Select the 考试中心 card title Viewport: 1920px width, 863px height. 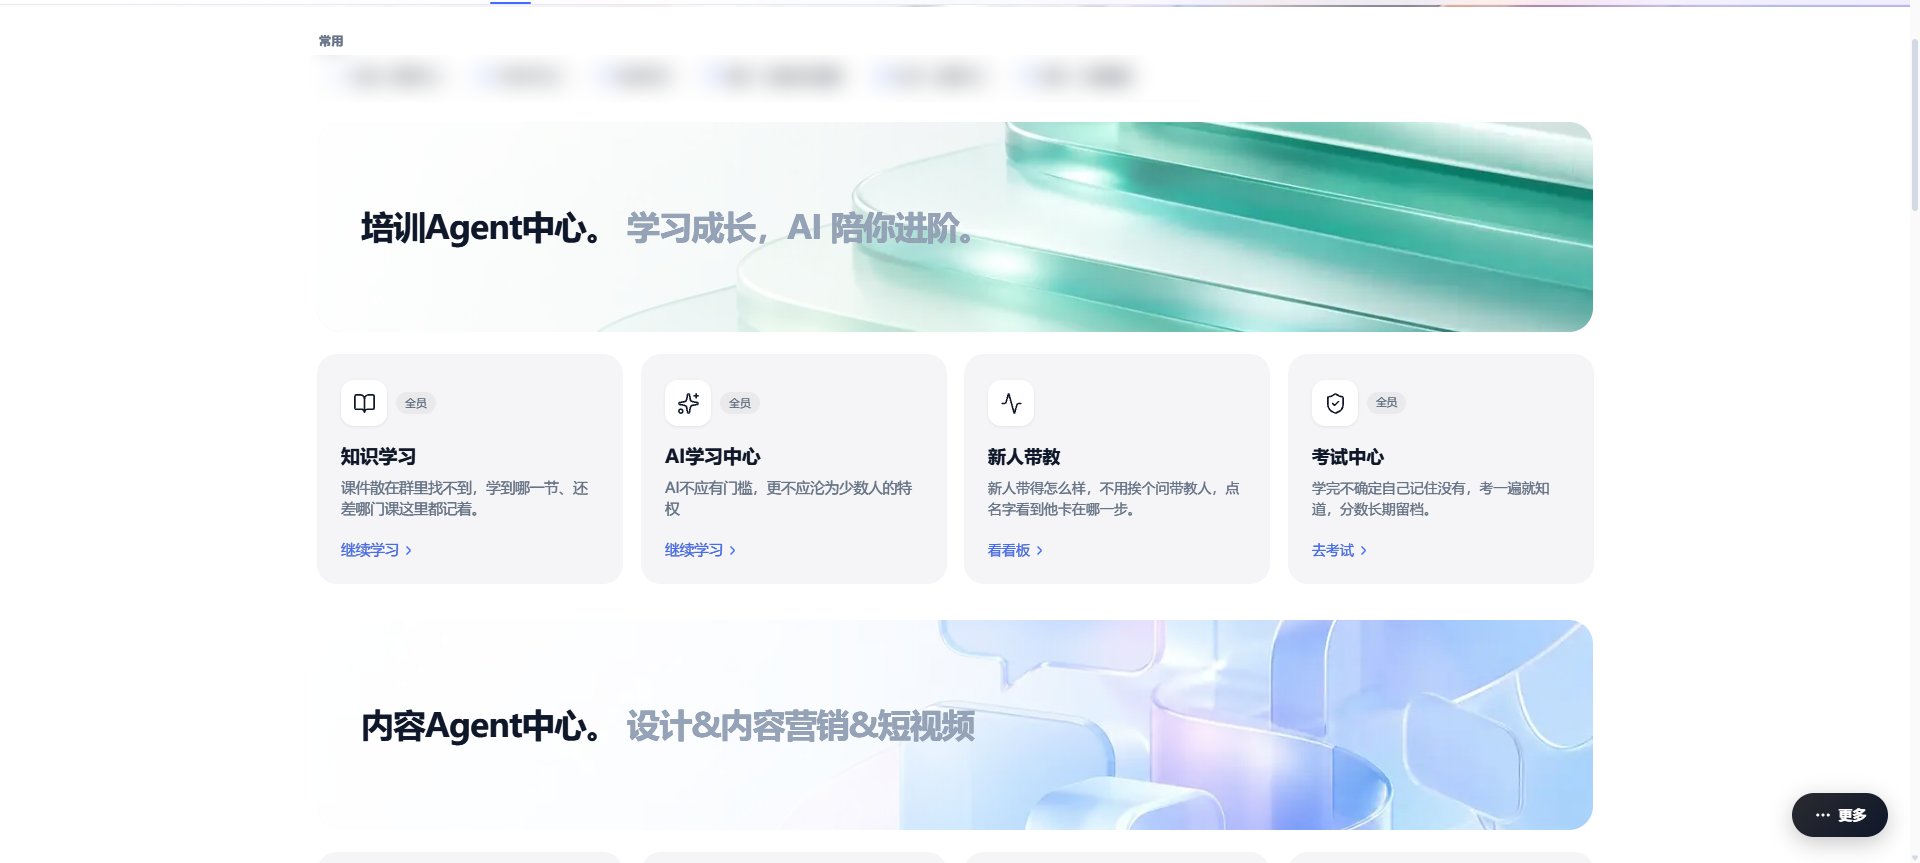click(1348, 457)
